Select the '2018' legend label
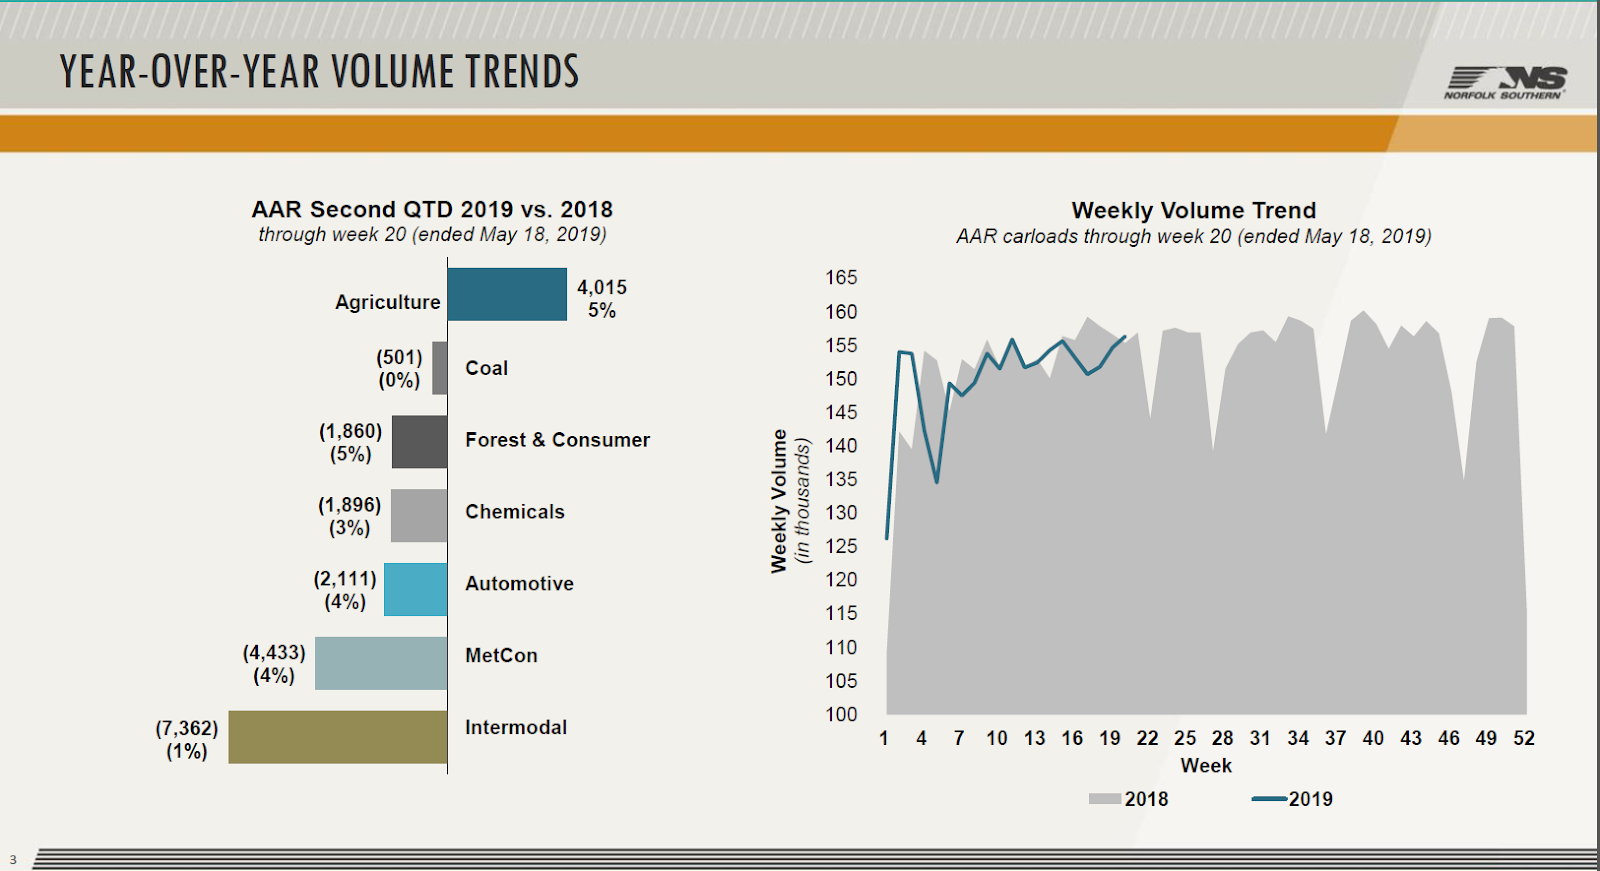The image size is (1600, 871). coord(1146,799)
